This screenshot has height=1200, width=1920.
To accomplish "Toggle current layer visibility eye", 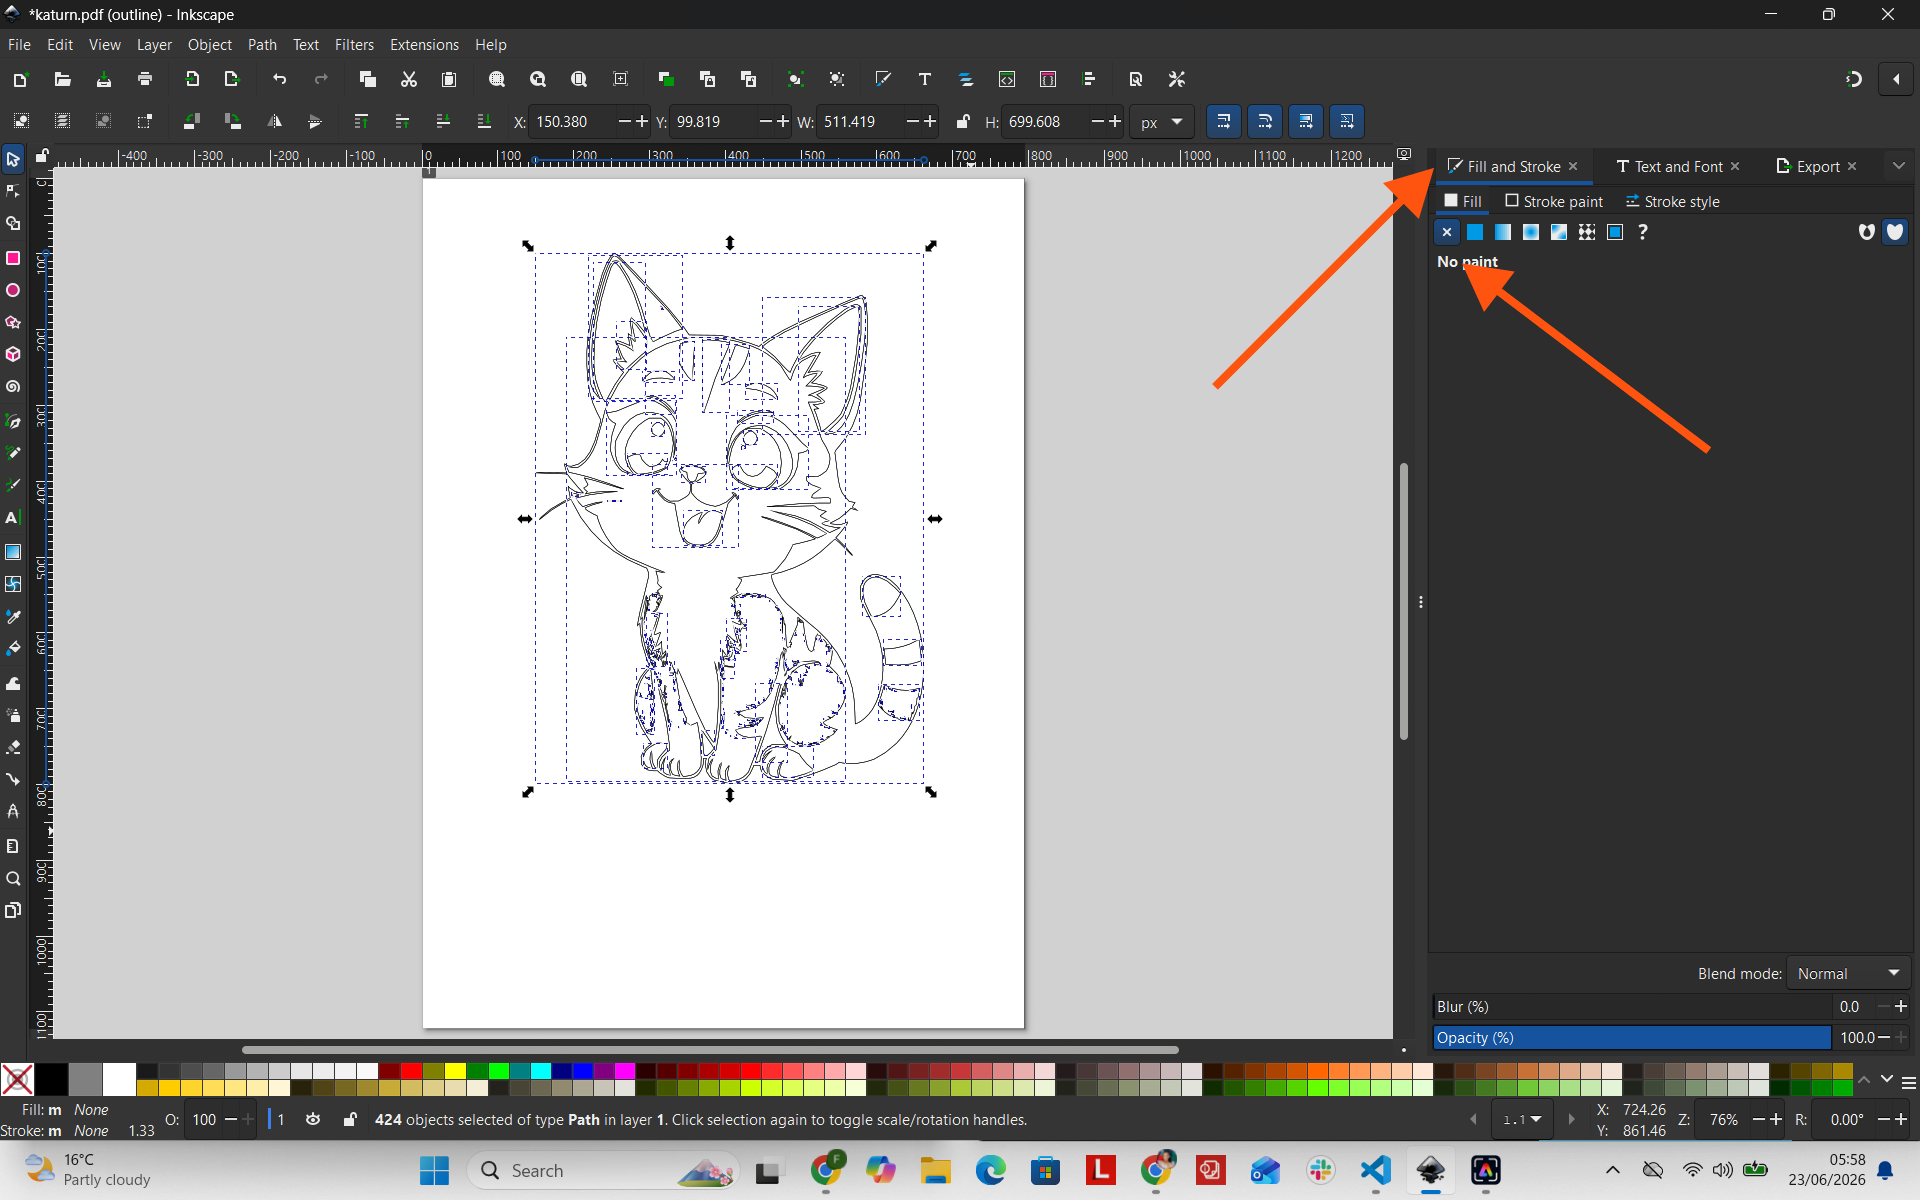I will 313,1119.
